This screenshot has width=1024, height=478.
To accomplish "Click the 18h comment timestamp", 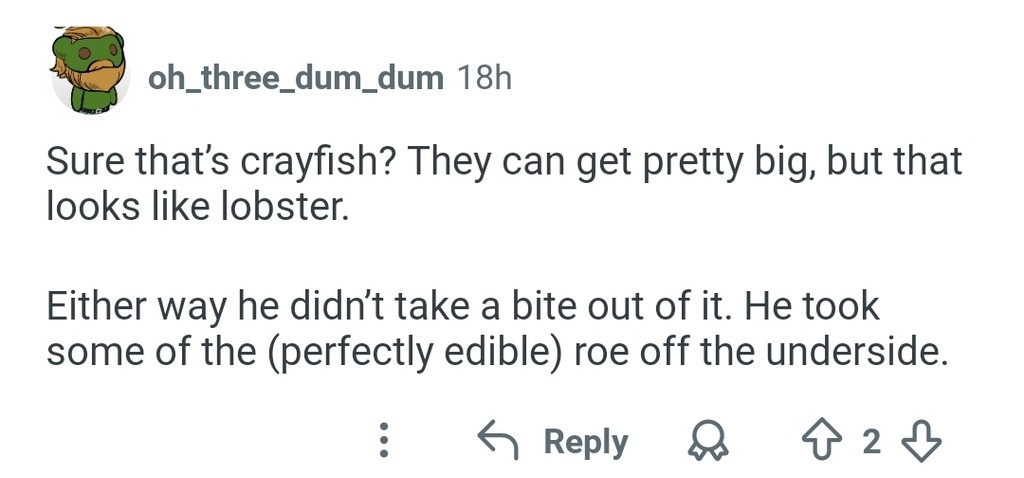I will pos(483,77).
